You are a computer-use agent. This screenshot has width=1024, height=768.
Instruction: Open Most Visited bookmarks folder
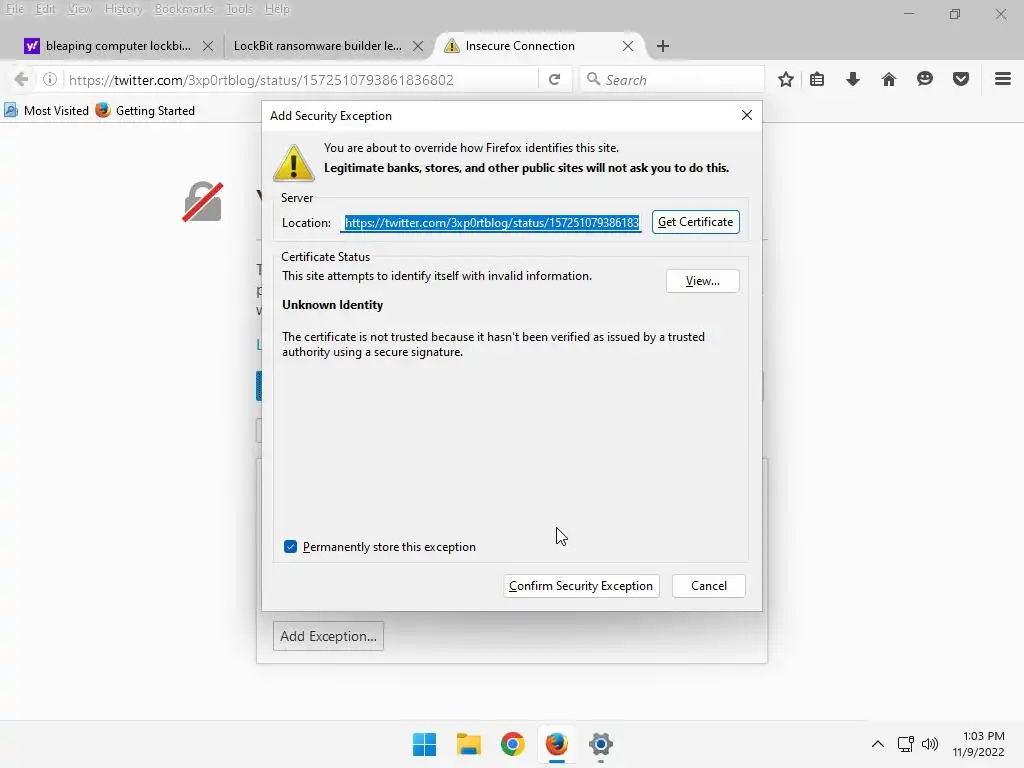coord(46,110)
